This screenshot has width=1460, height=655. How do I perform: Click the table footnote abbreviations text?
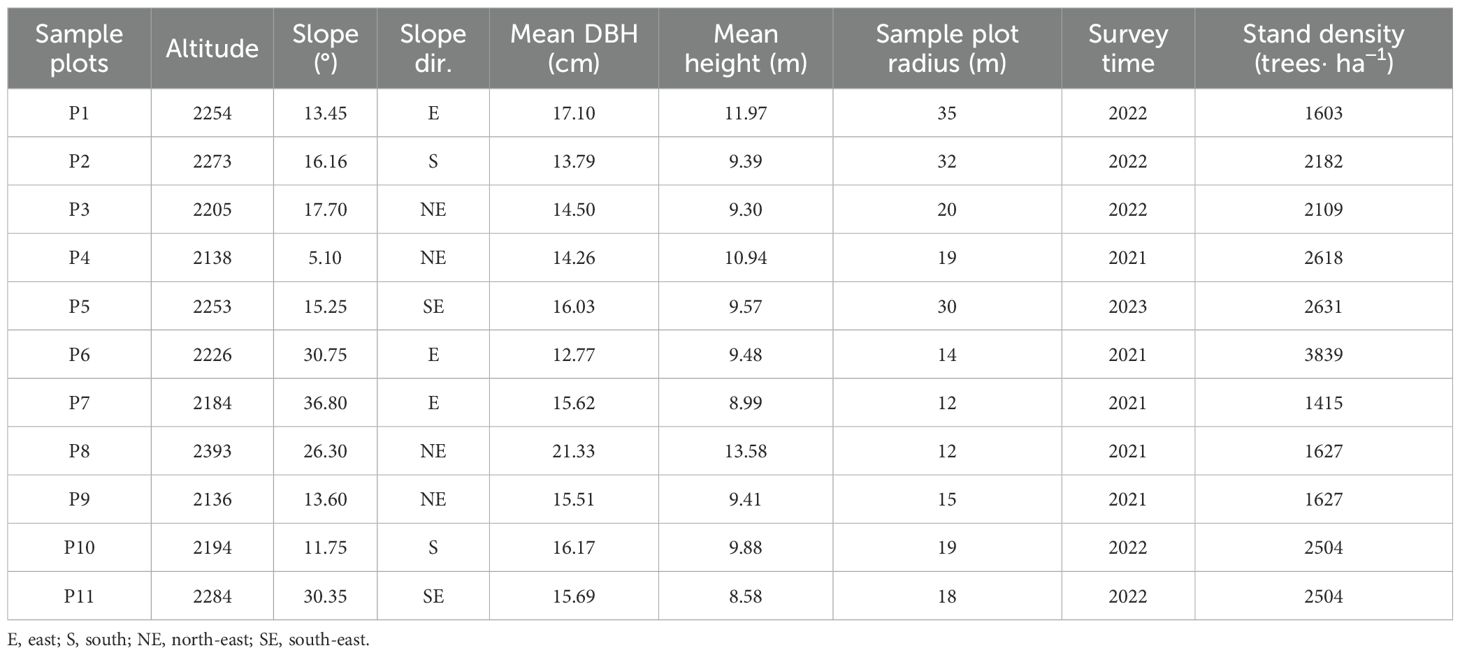pos(189,639)
